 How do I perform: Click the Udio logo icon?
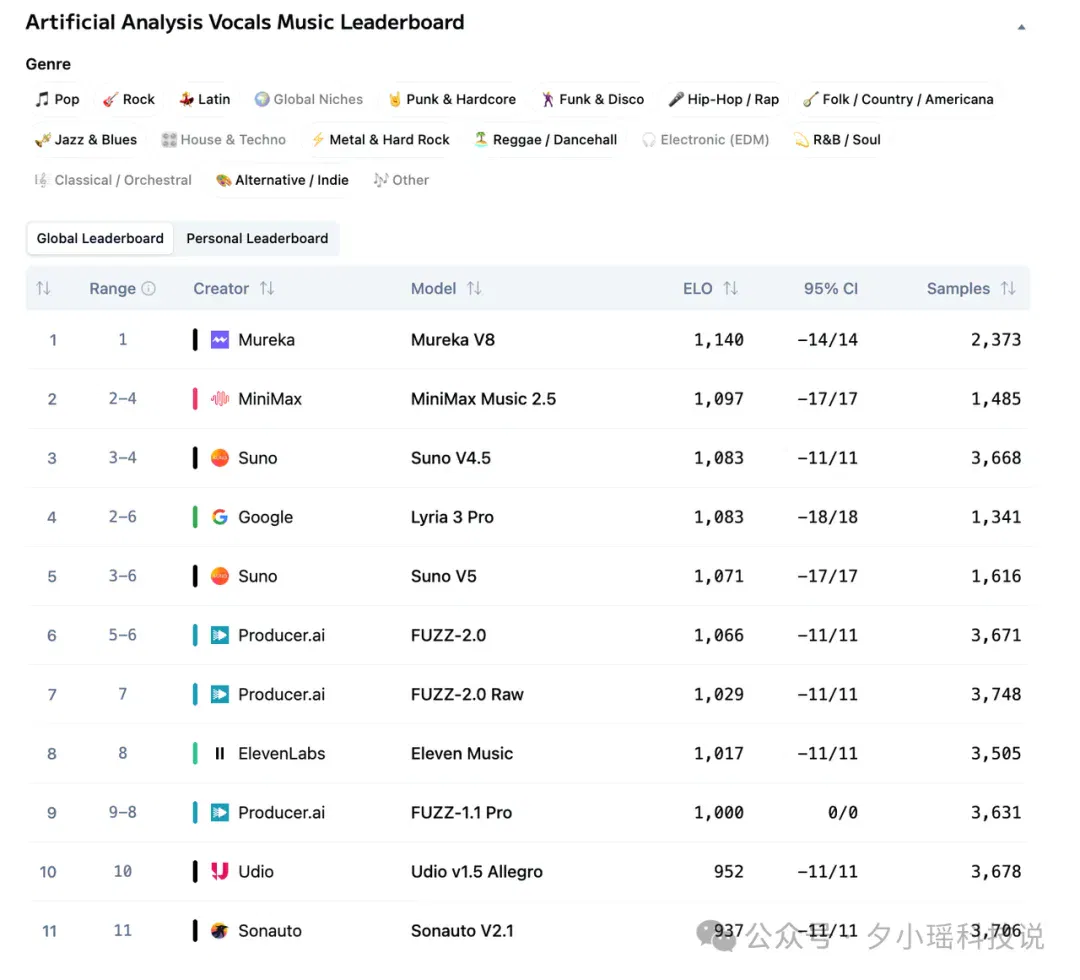[220, 871]
